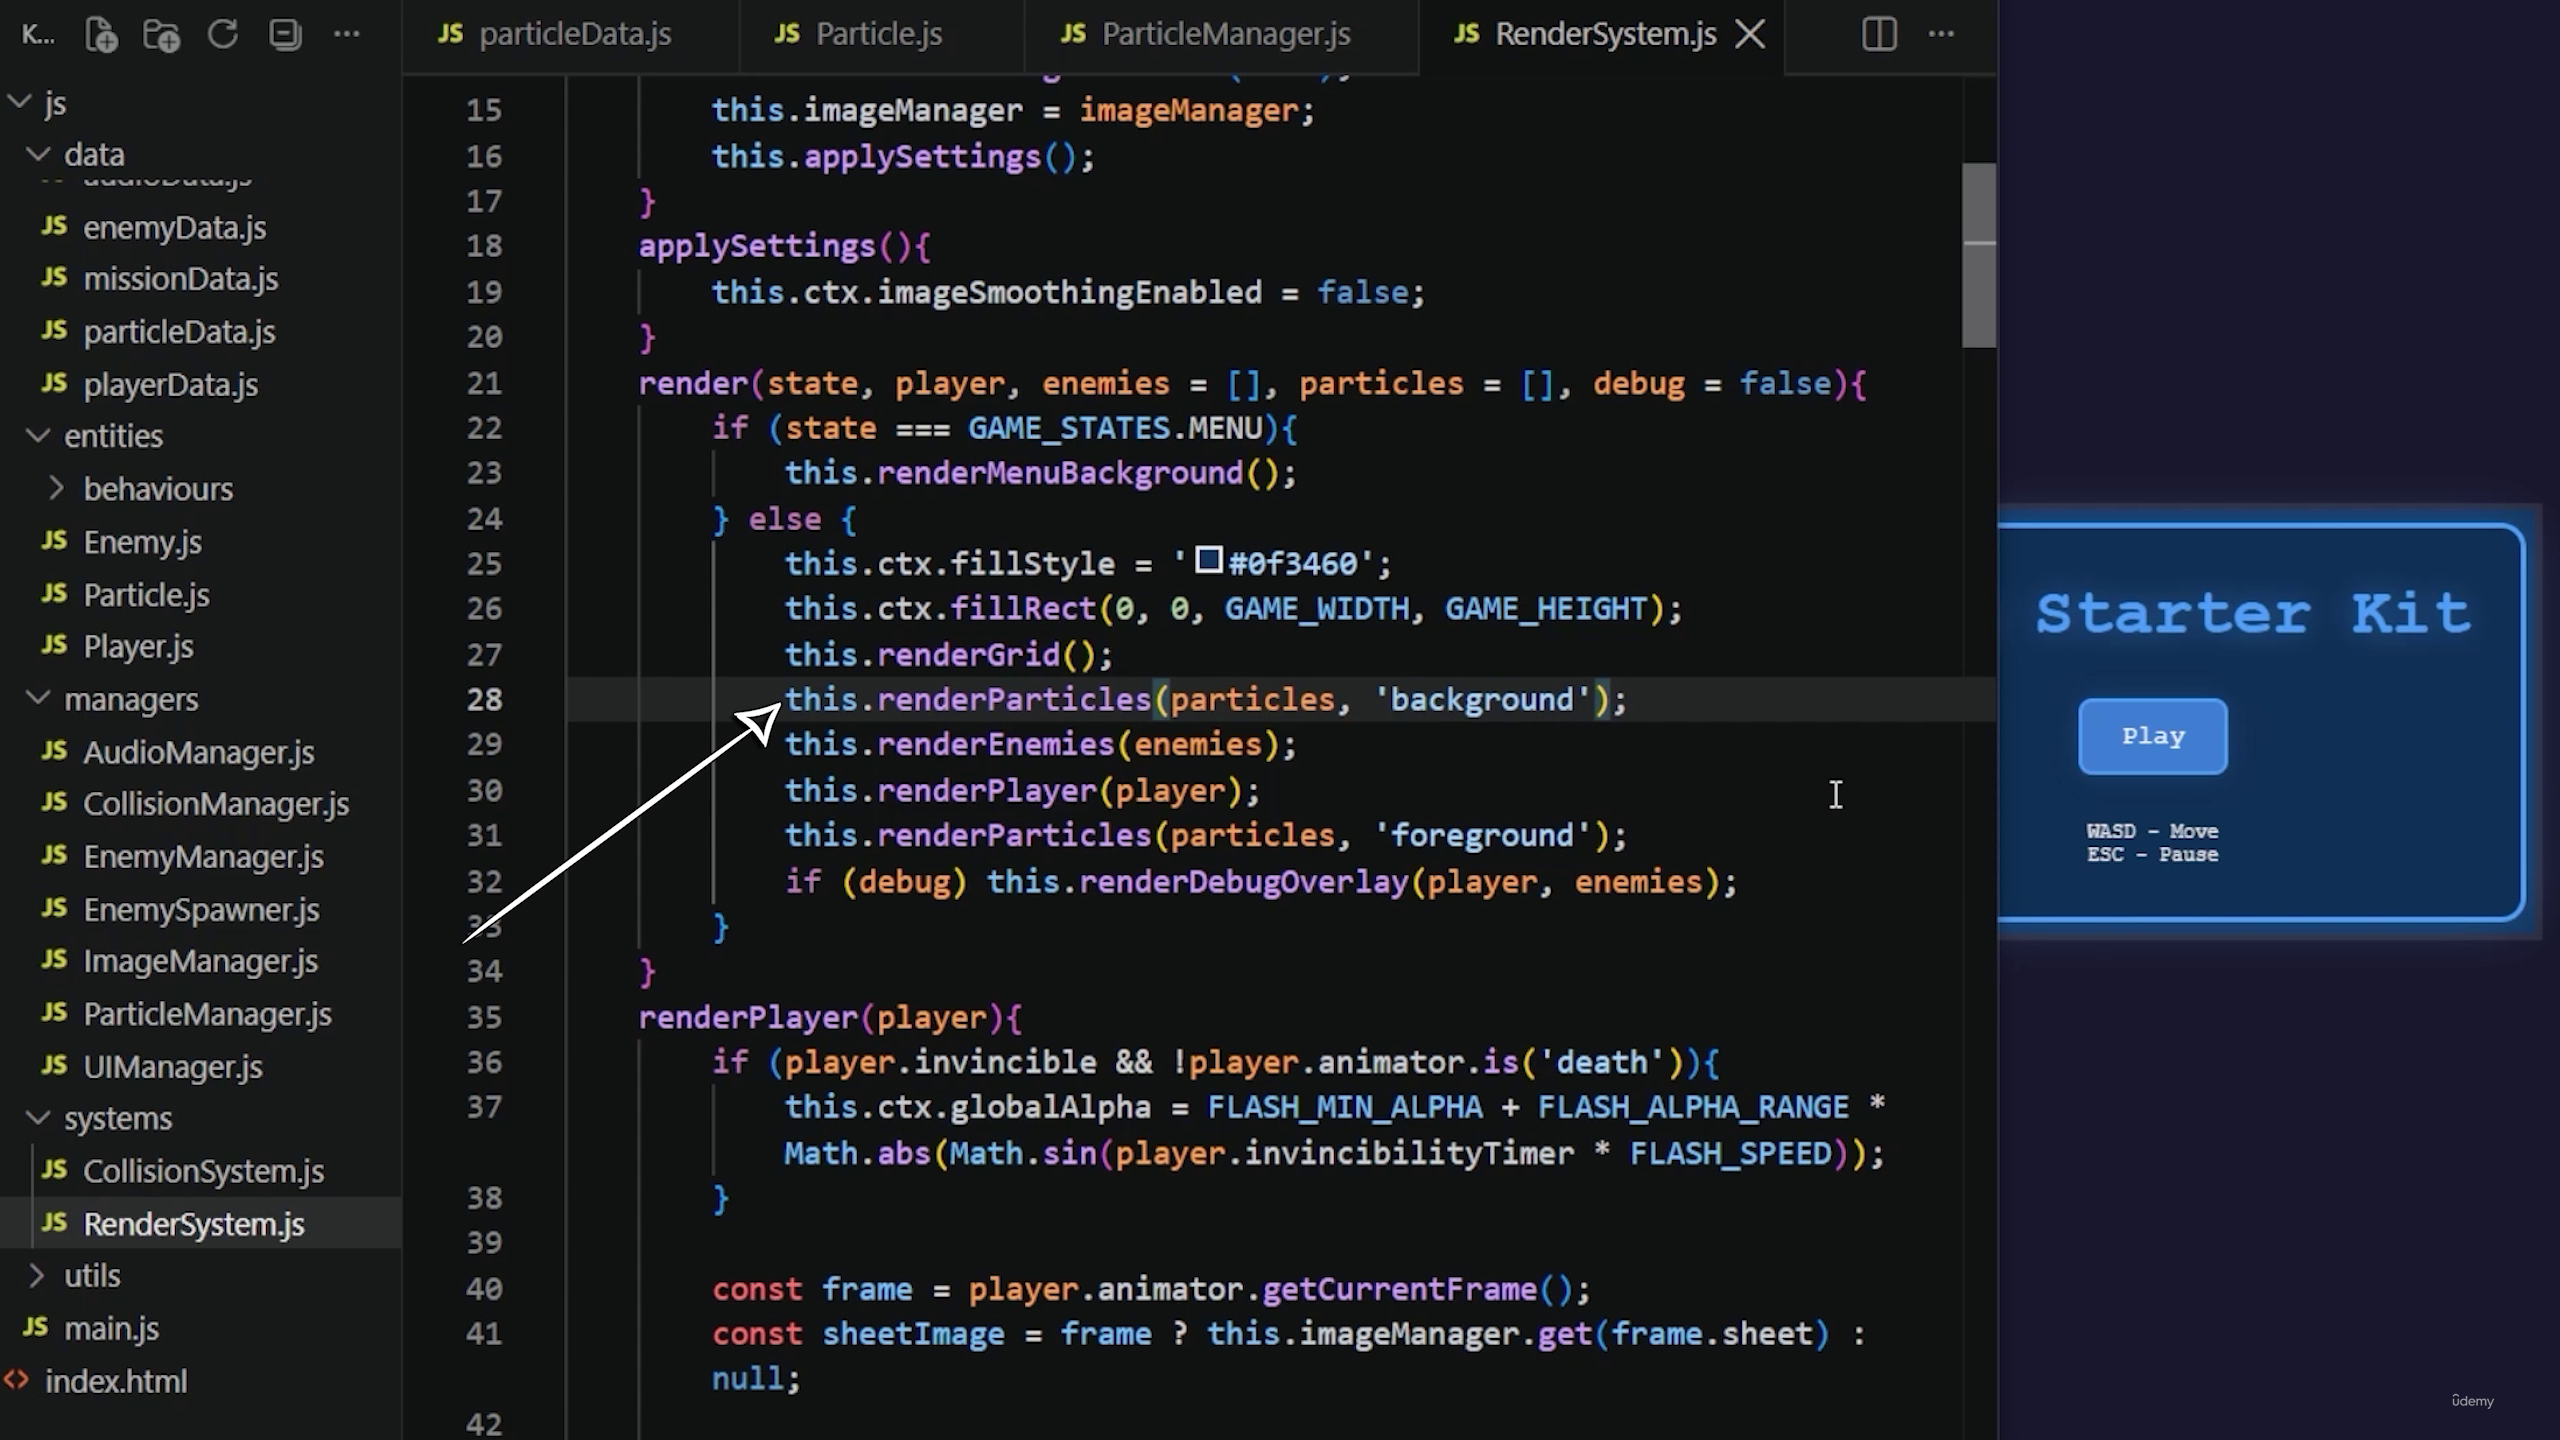Image resolution: width=2560 pixels, height=1440 pixels.
Task: Click the New Folder icon in explorer
Action: [162, 35]
